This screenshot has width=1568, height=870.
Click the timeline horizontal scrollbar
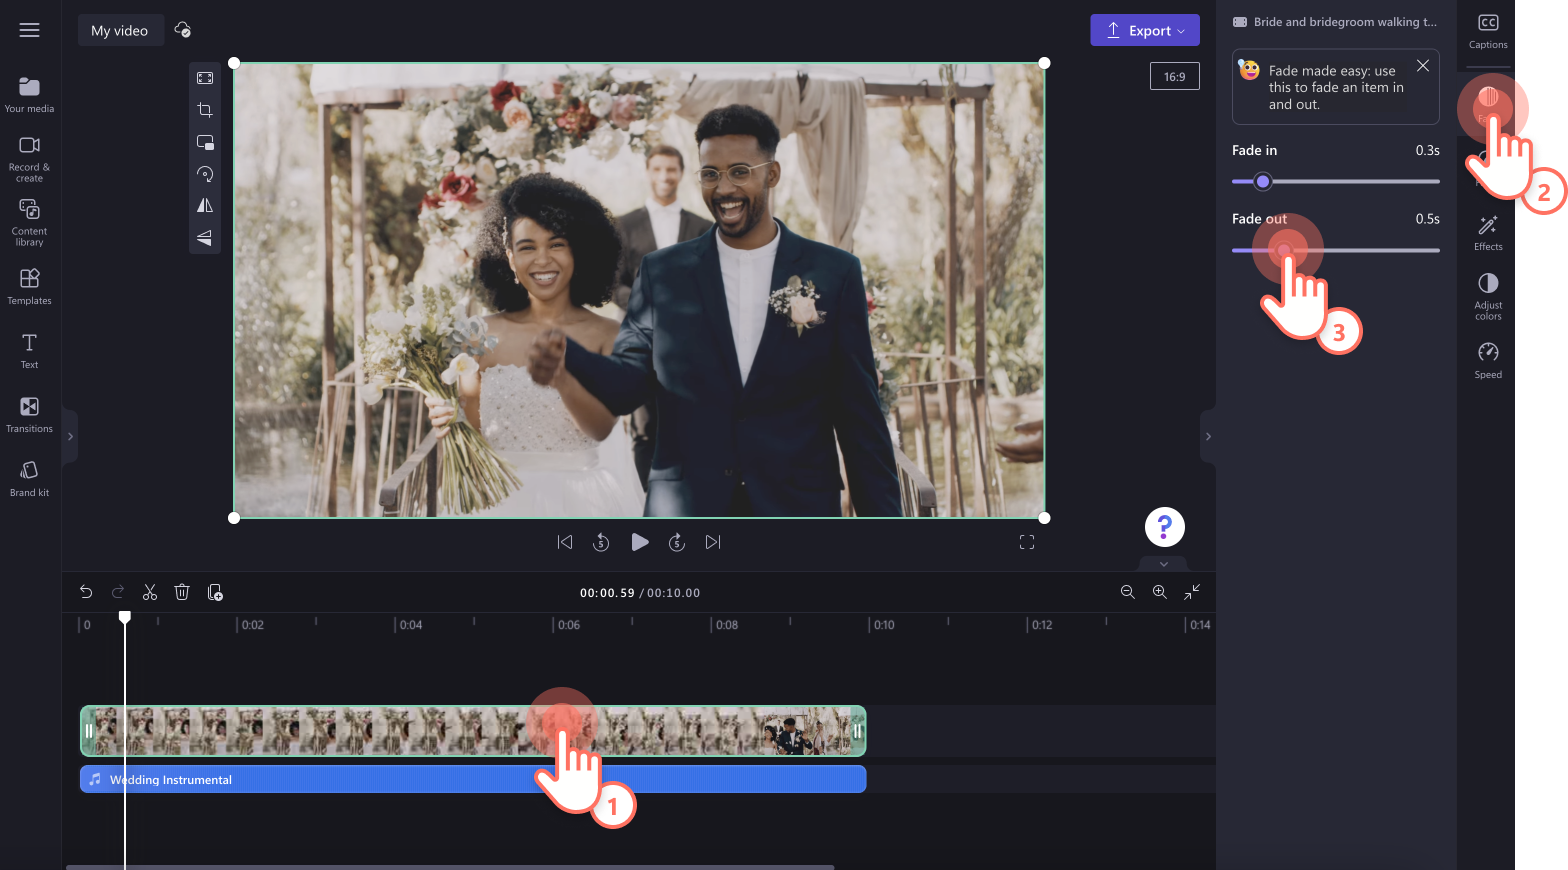pos(450,867)
